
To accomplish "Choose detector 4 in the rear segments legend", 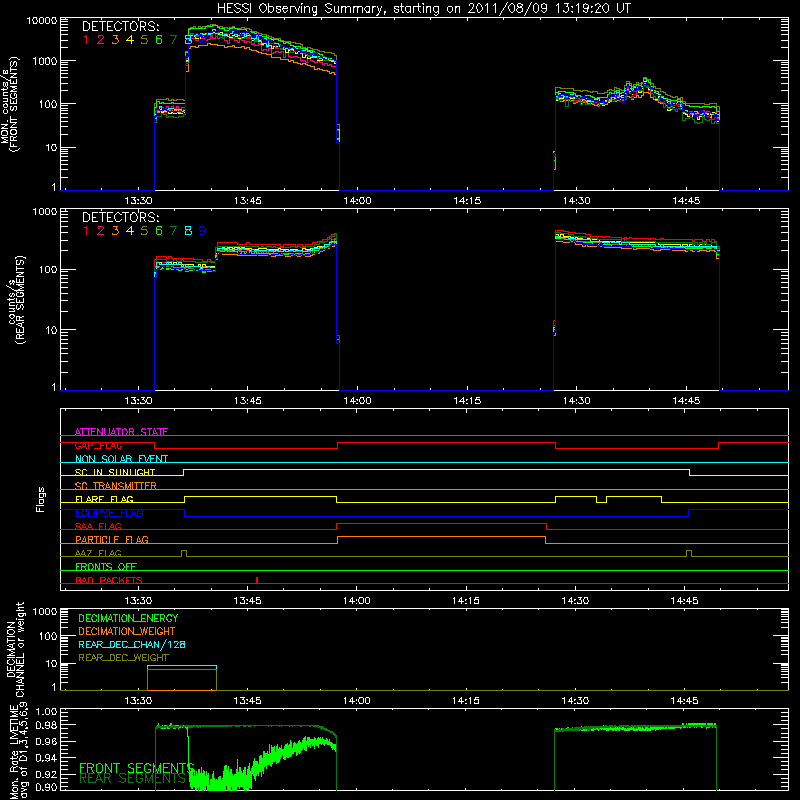I will click(x=130, y=231).
